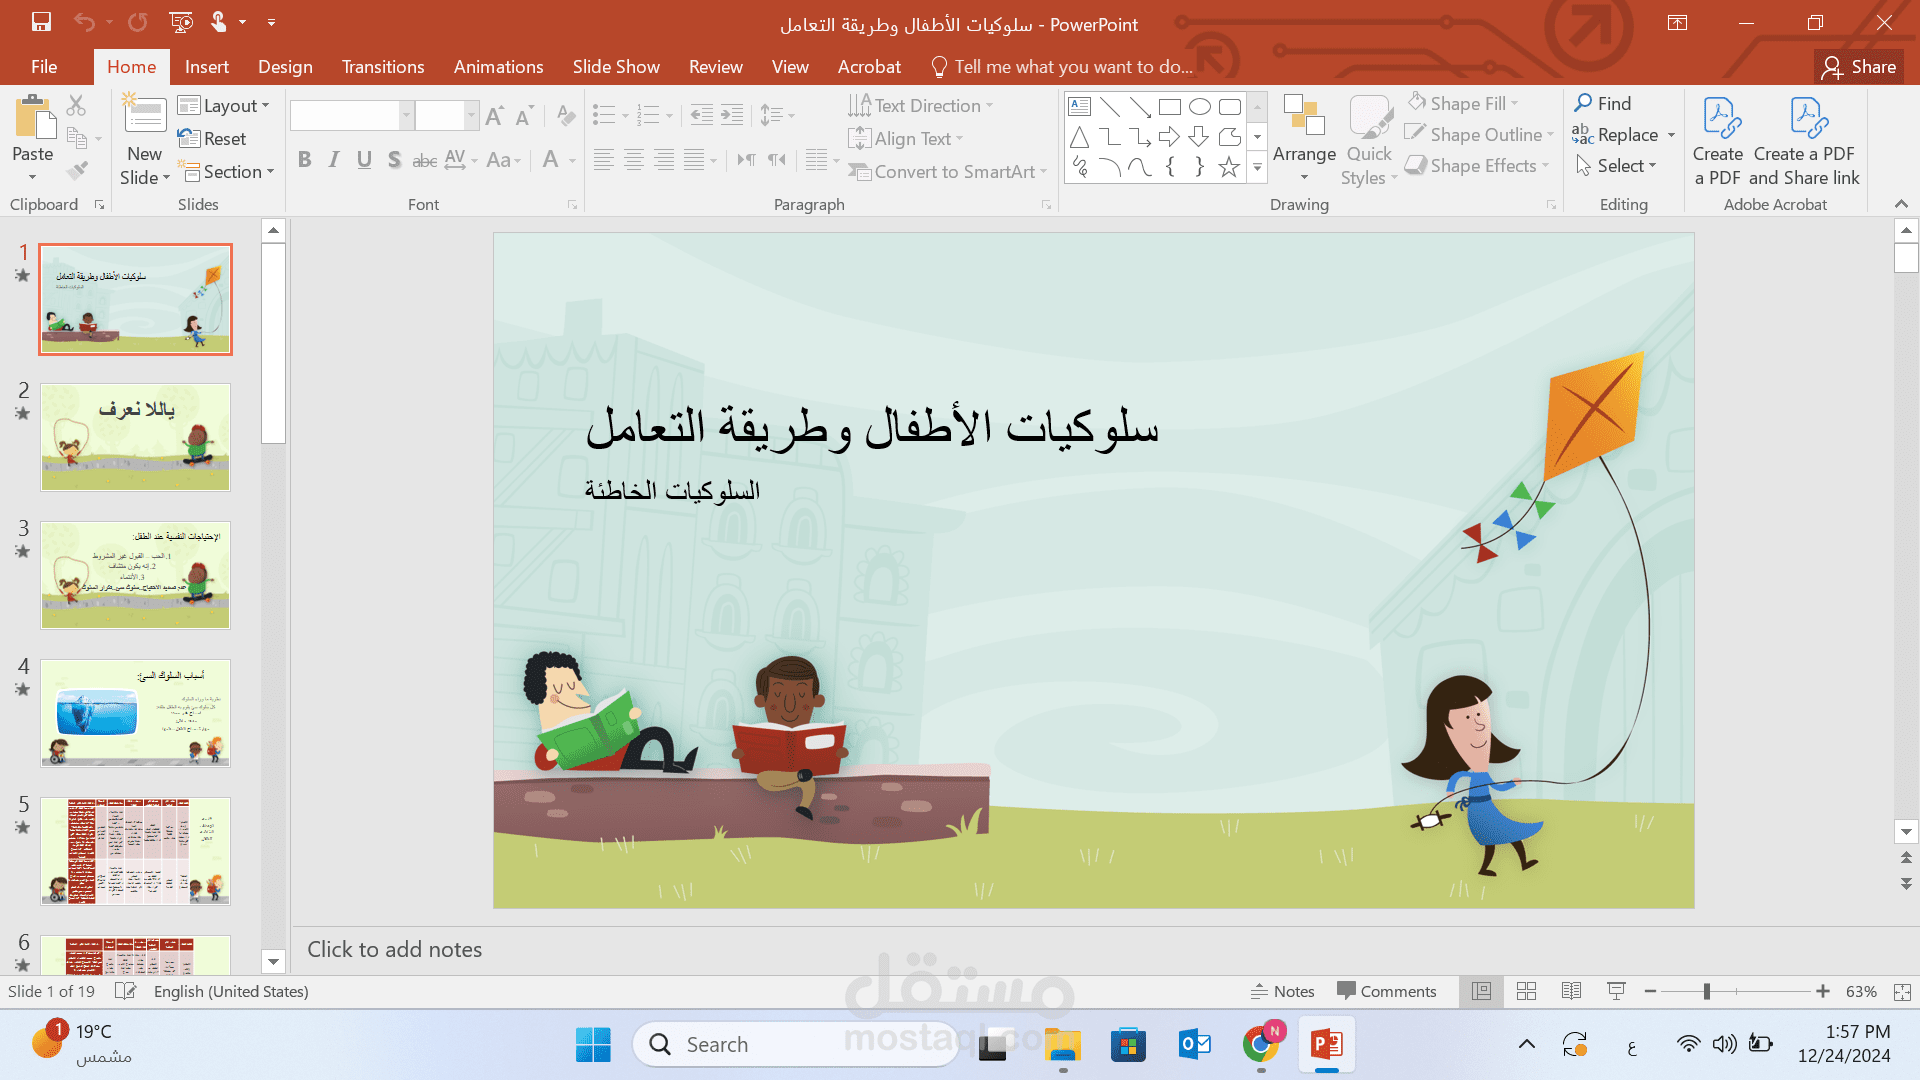
Task: Expand the Layout dropdown
Action: 225,106
